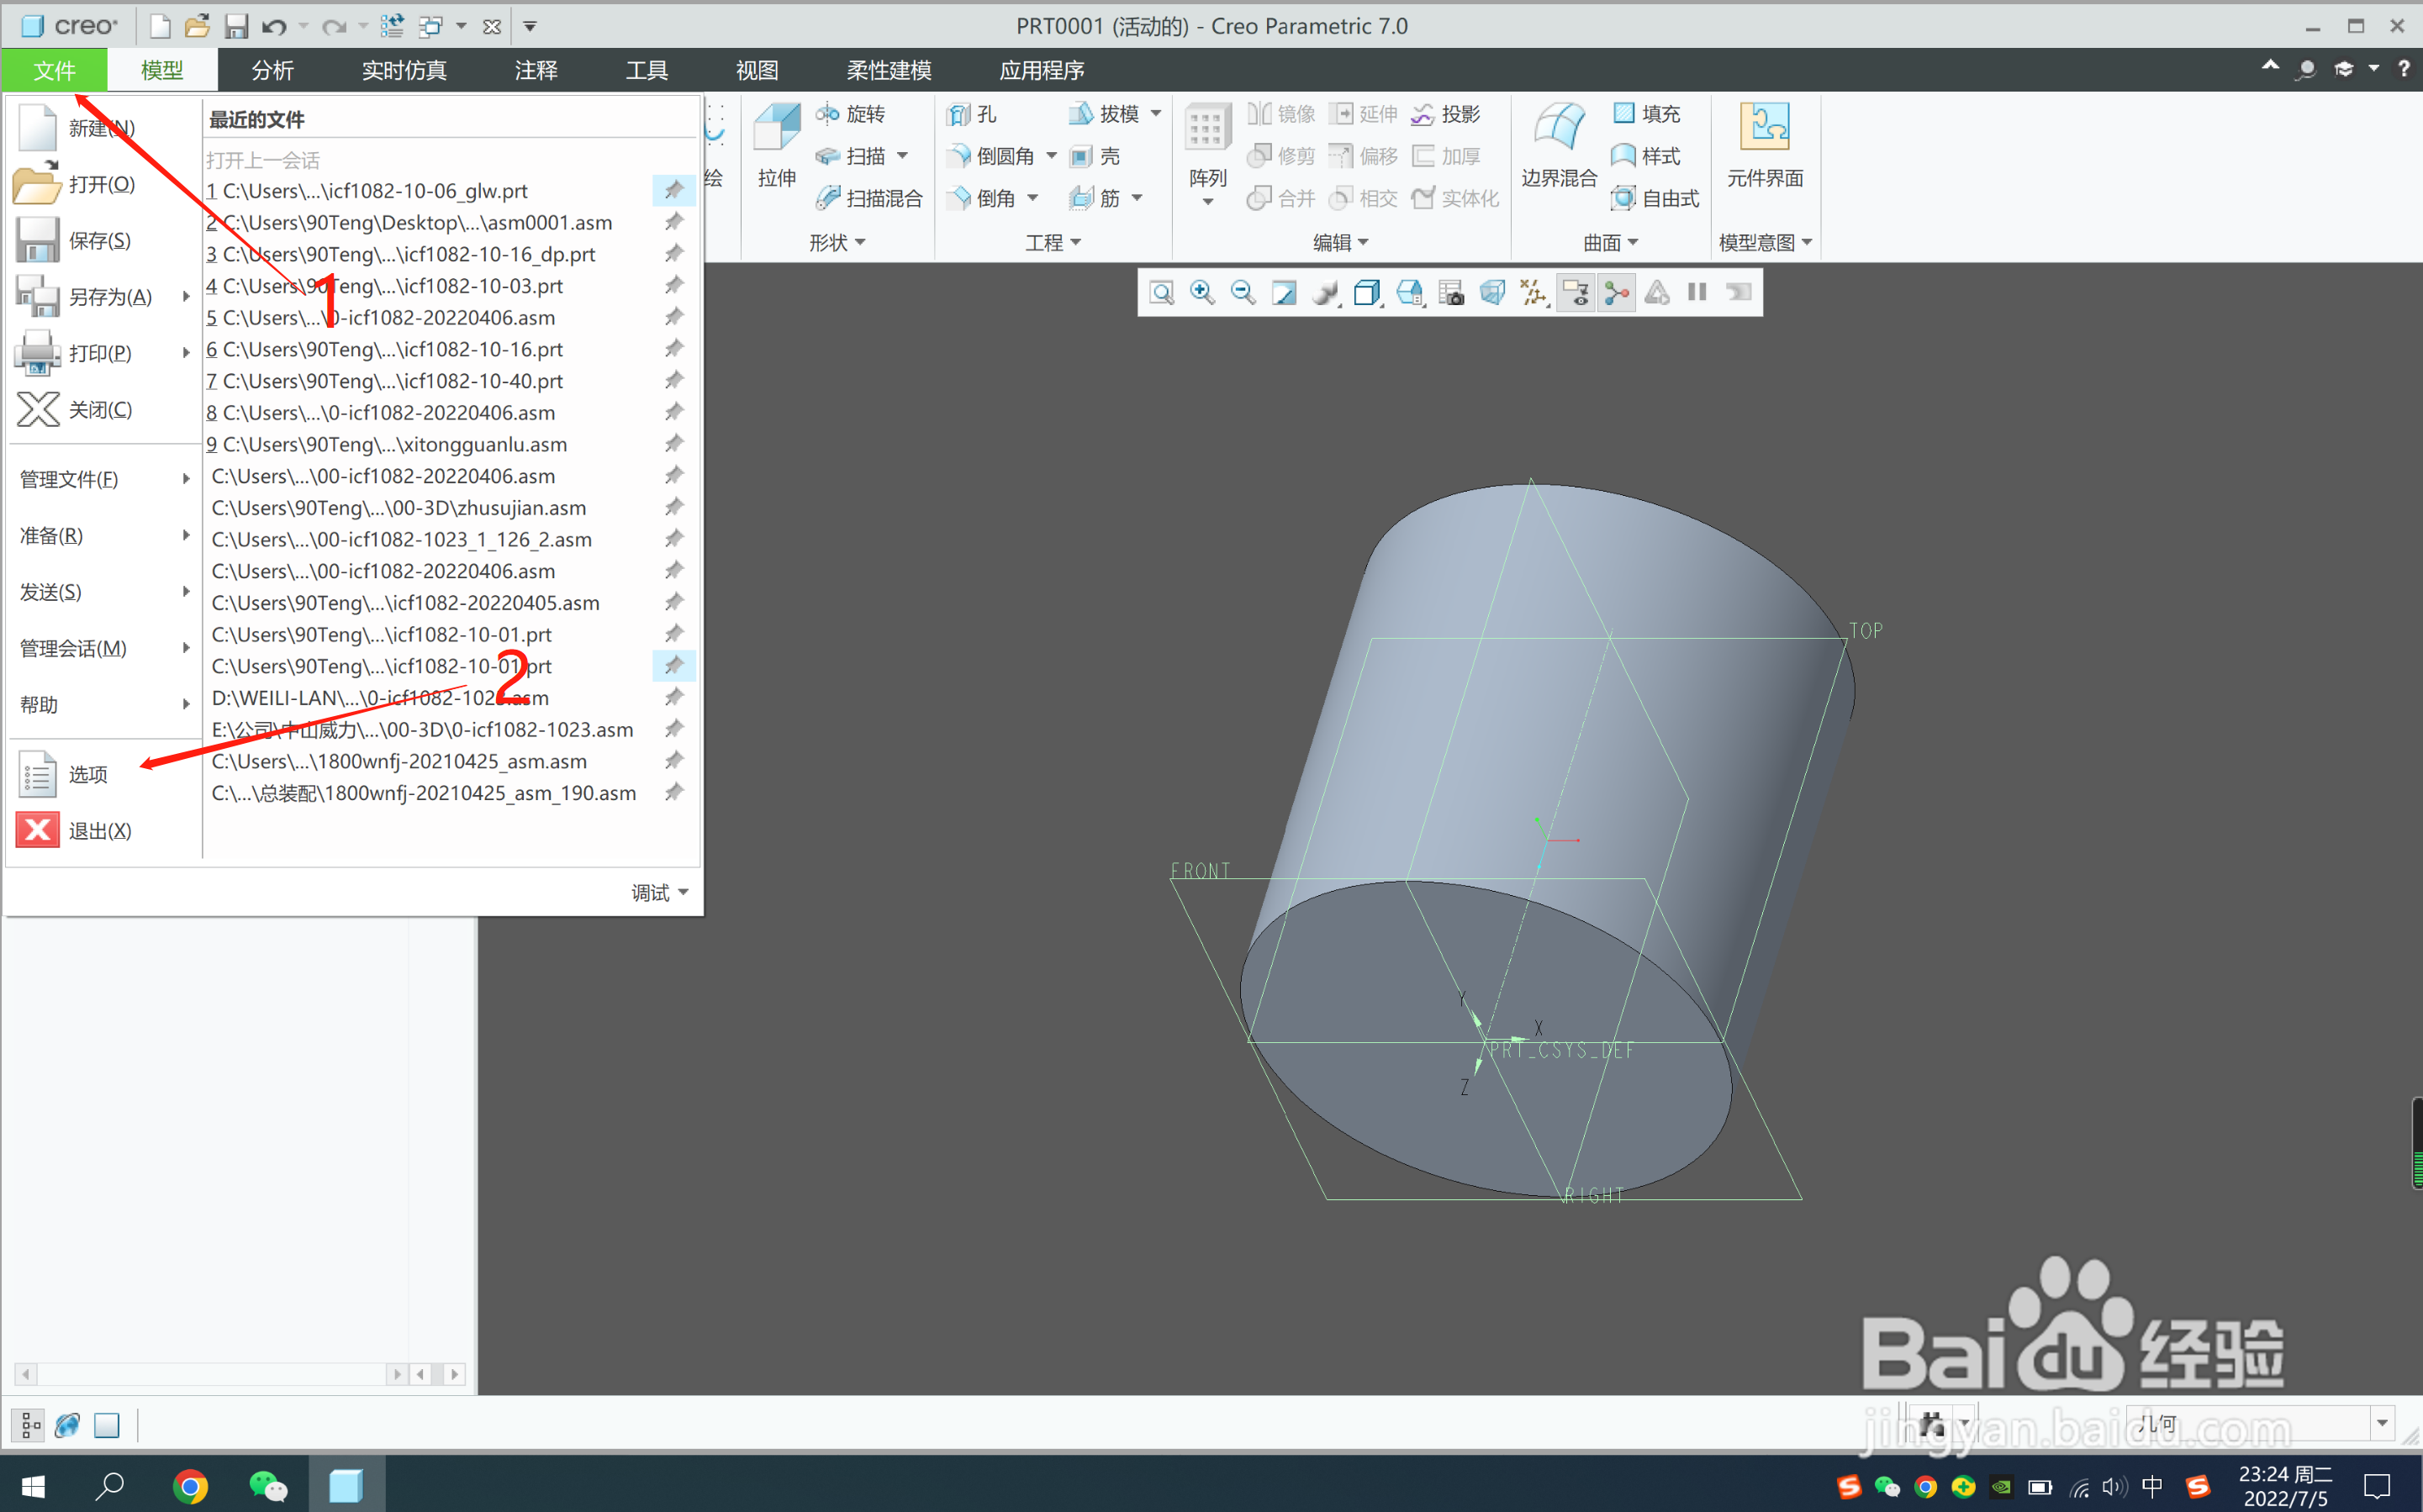
Task: Switch to the 分析 ribbon tab
Action: [x=272, y=70]
